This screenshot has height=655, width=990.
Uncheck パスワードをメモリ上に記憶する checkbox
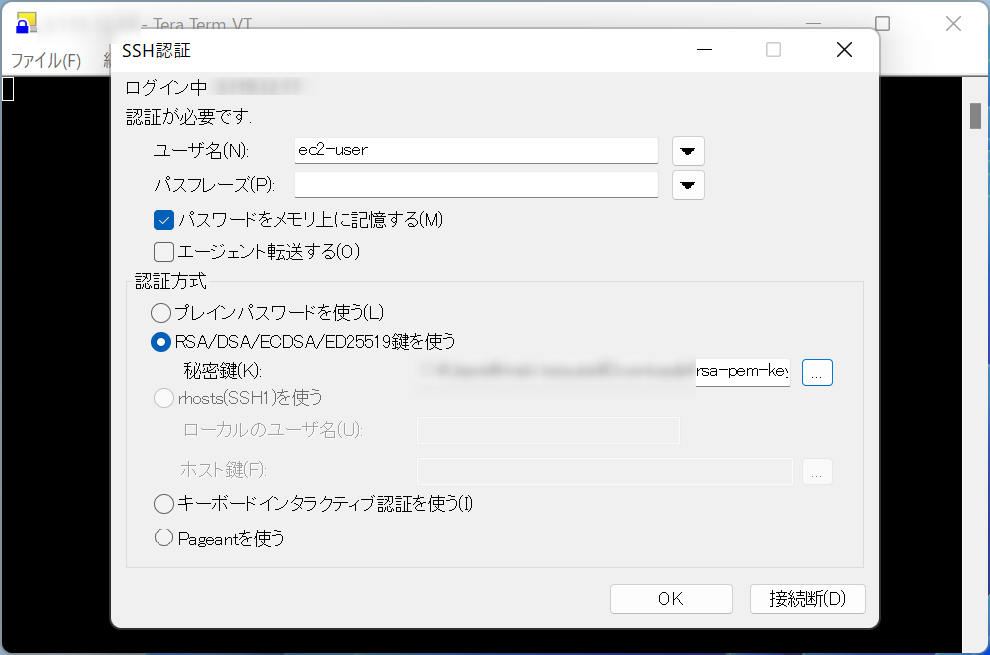coord(164,220)
